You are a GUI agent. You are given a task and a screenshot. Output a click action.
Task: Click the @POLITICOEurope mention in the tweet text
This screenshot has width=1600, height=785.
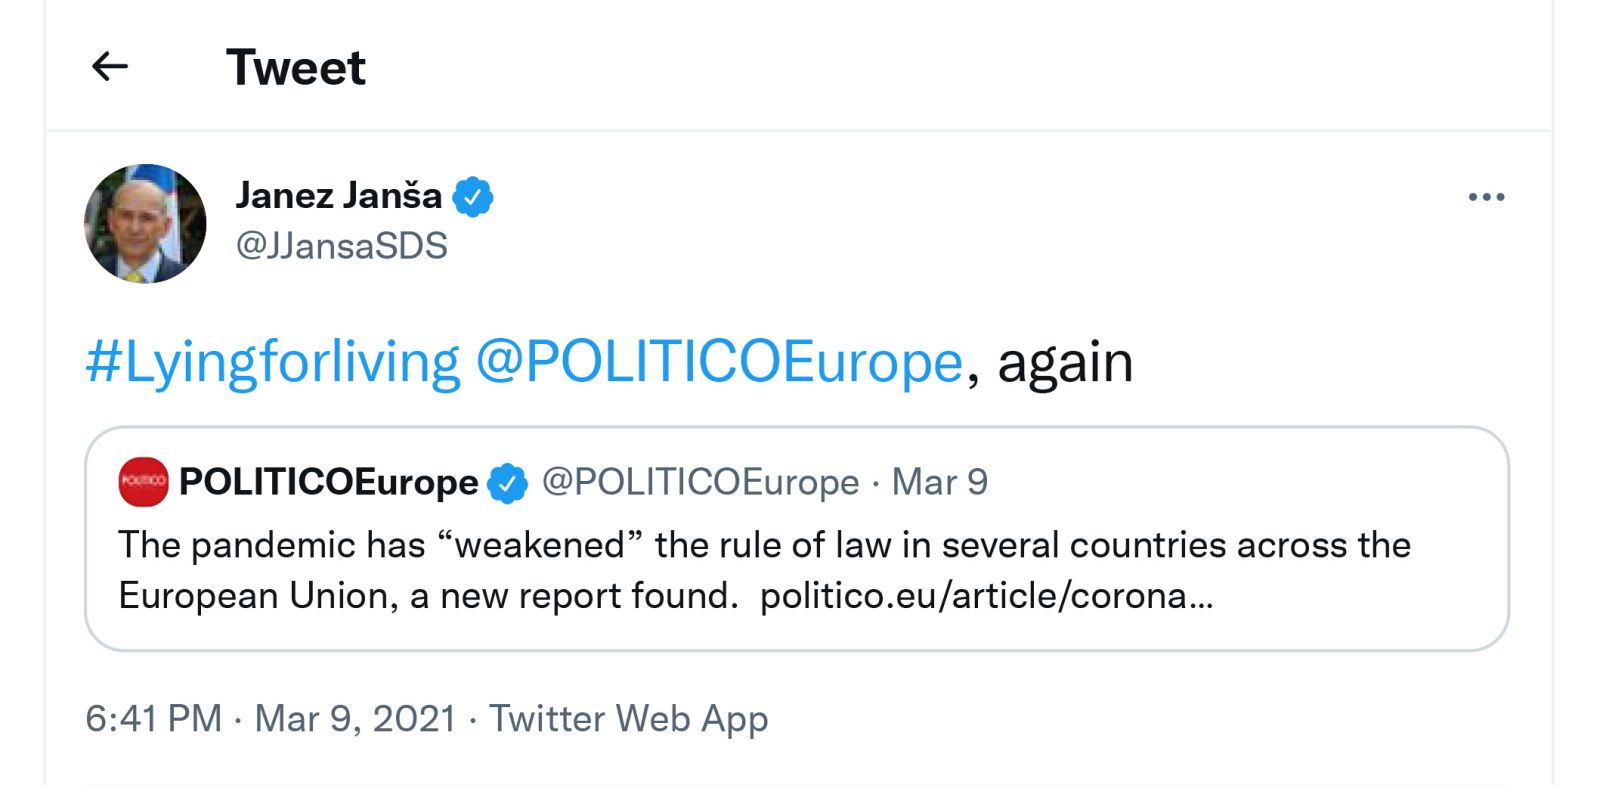718,362
